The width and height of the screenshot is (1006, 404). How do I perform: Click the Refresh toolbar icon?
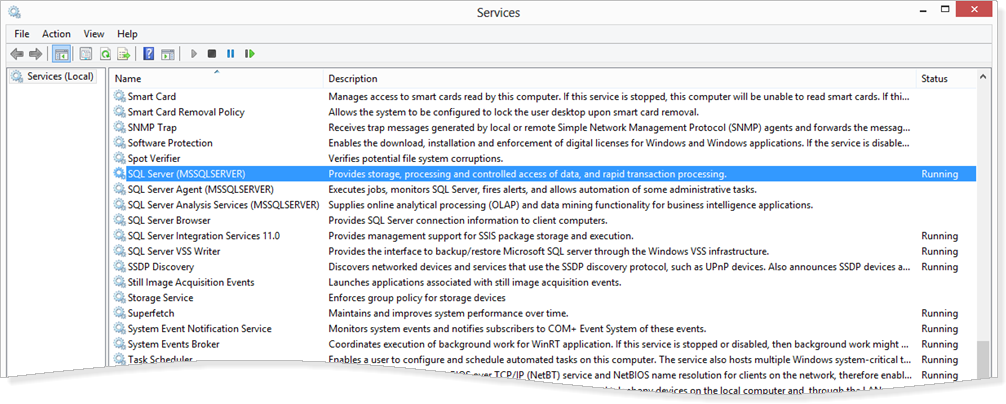105,54
